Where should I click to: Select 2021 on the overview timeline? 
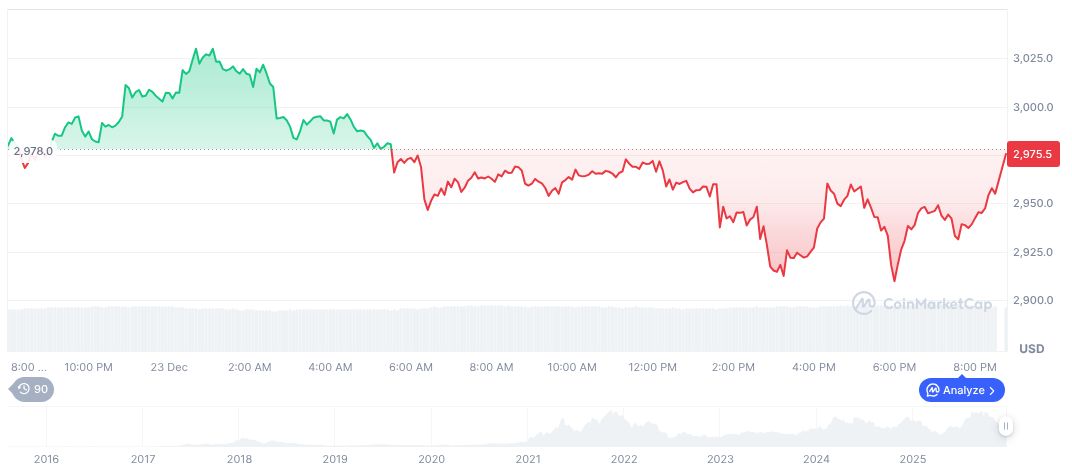527,459
